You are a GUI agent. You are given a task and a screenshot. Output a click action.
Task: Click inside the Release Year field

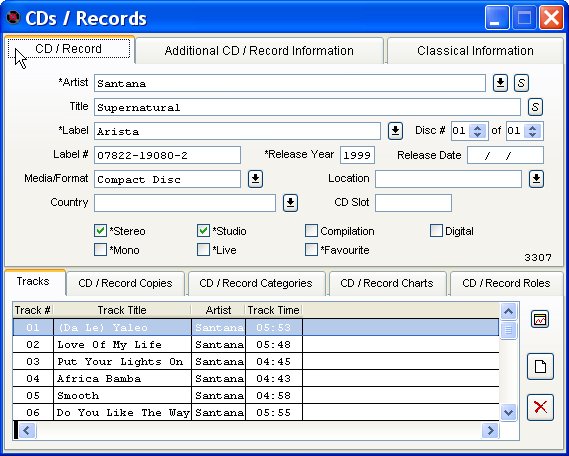[x=357, y=155]
